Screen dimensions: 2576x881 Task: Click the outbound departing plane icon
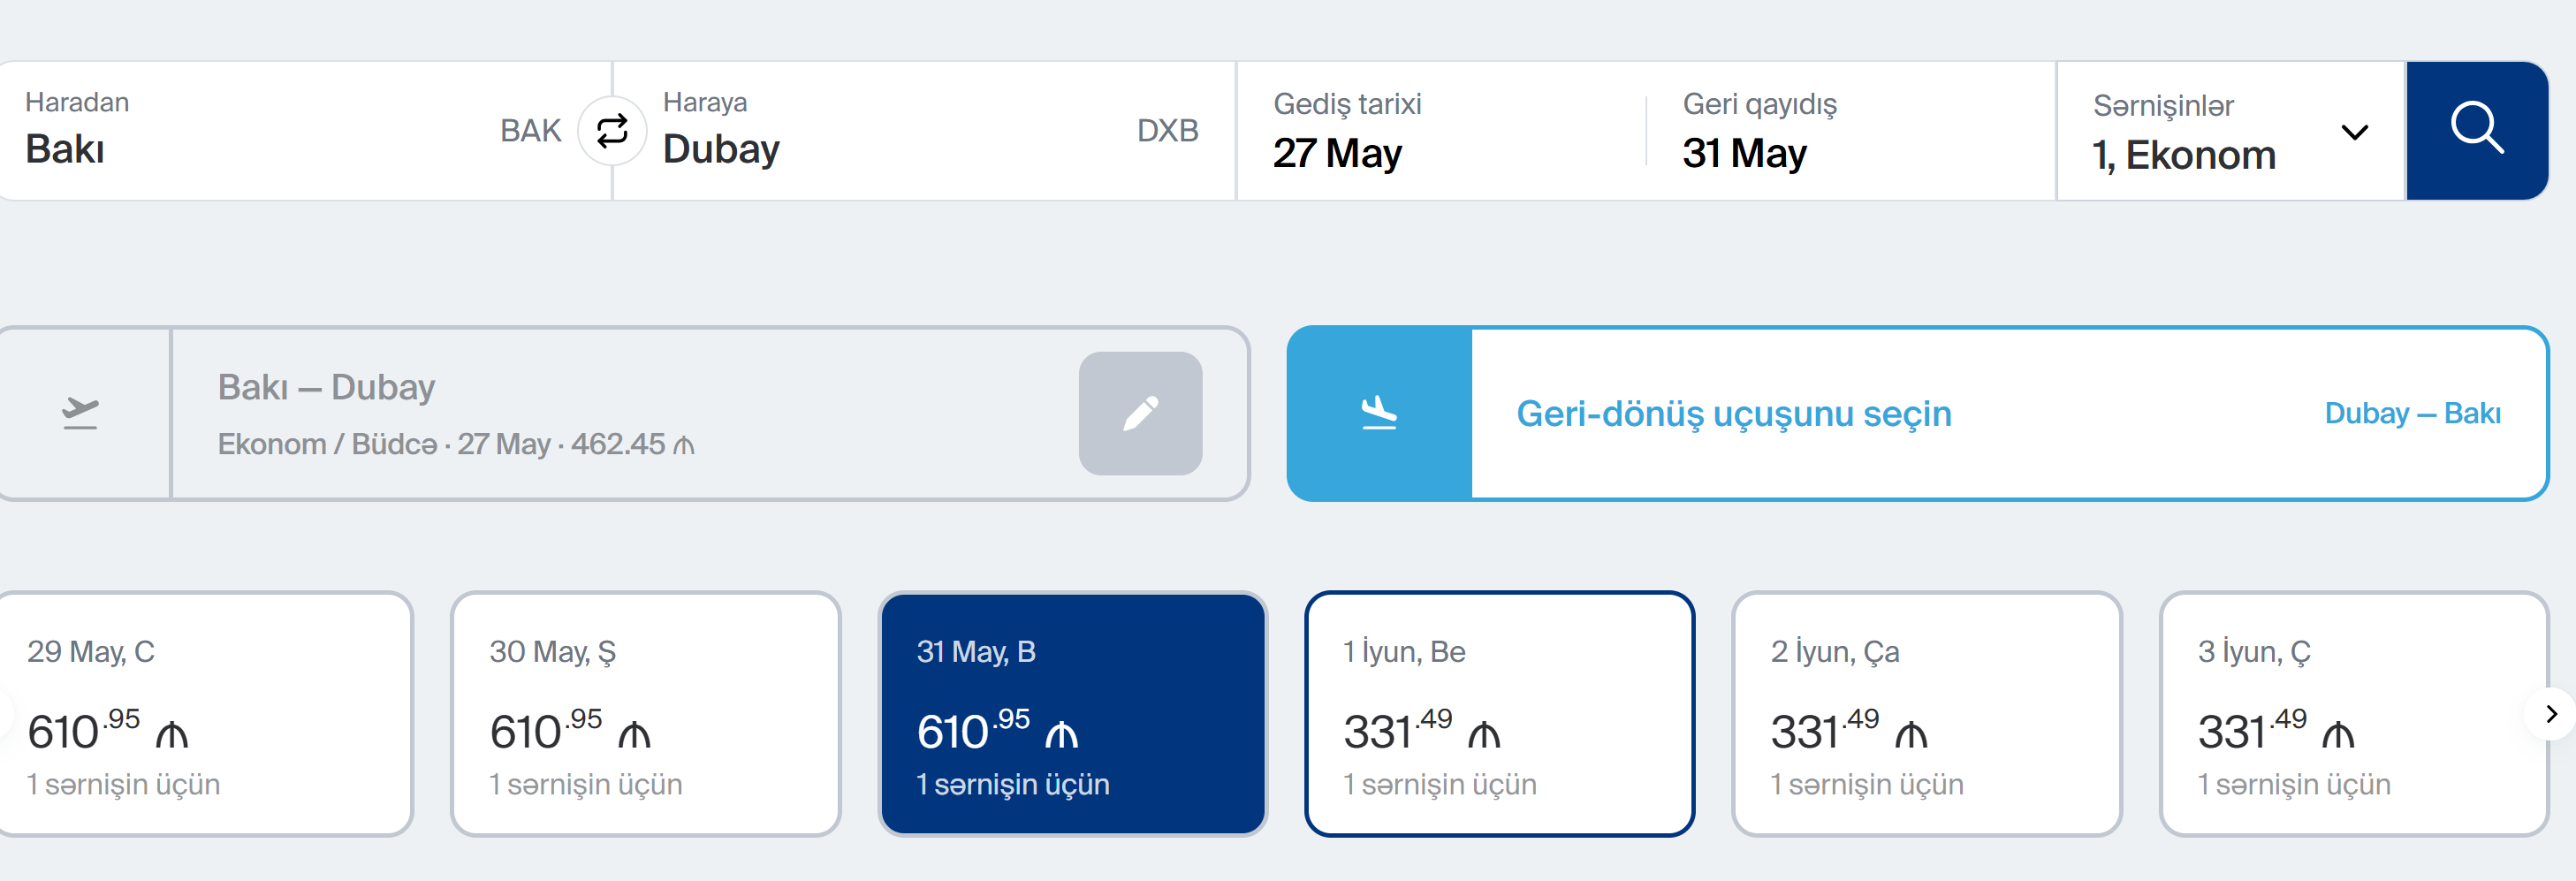point(81,413)
